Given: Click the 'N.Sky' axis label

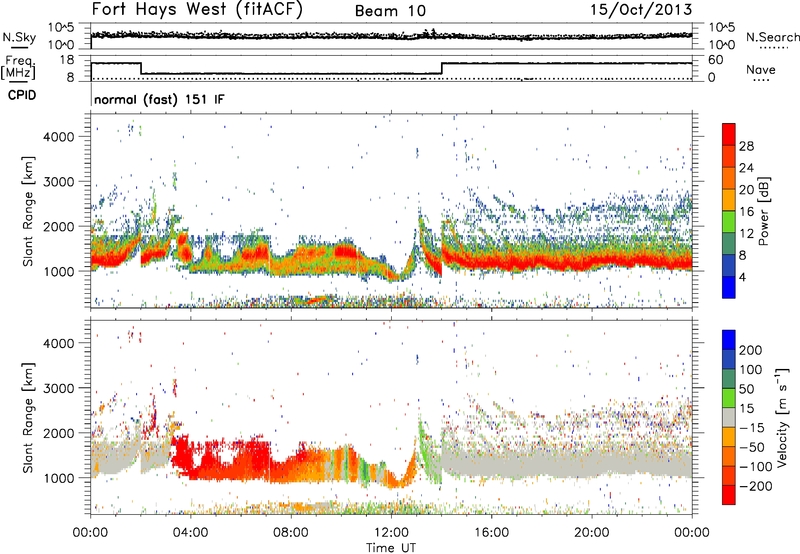Looking at the screenshot, I should tap(19, 37).
